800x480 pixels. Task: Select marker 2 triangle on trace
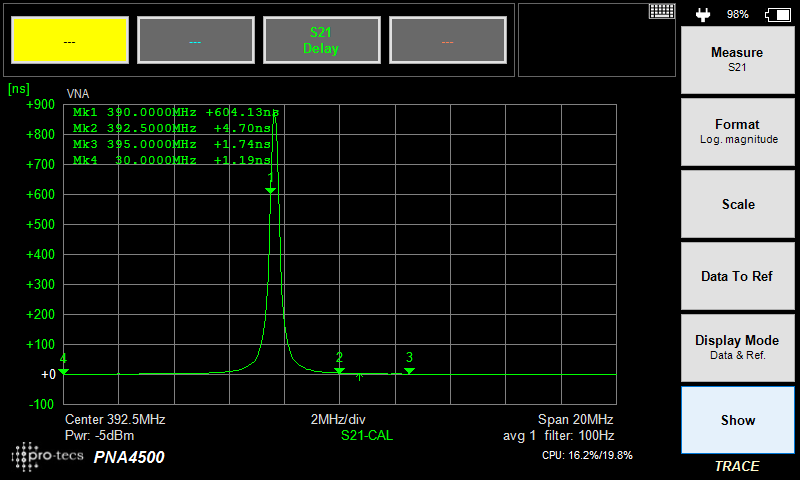click(x=339, y=370)
